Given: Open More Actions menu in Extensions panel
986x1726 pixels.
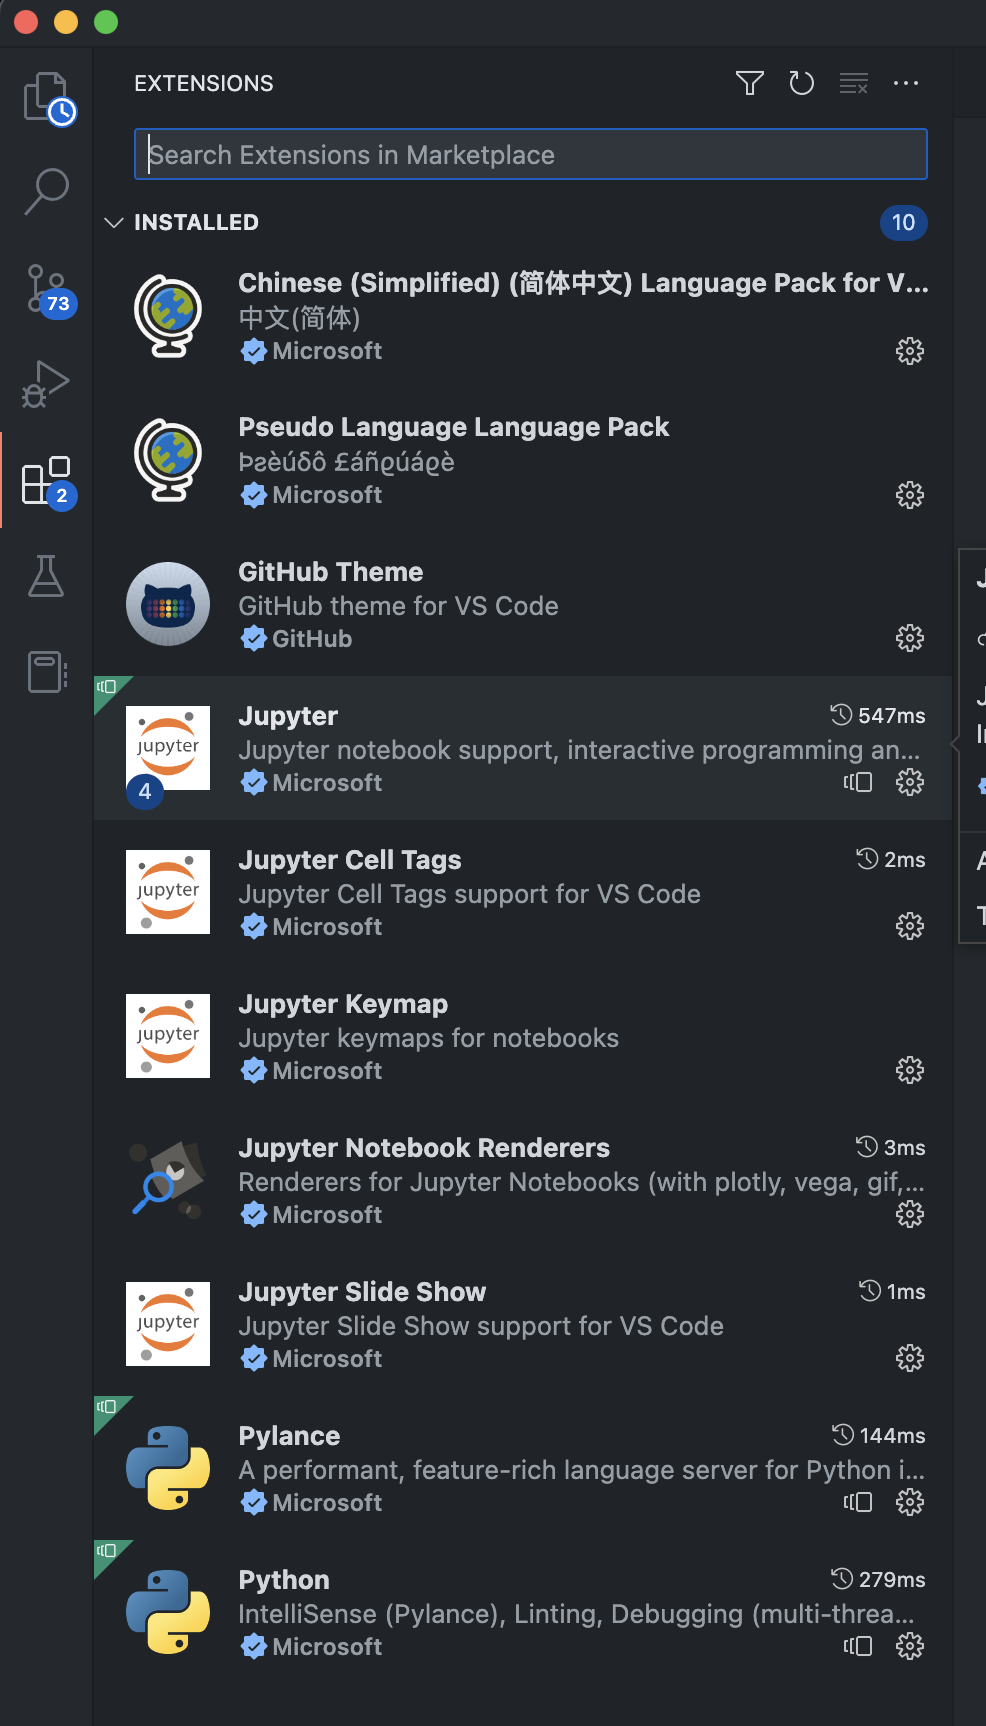Looking at the screenshot, I should 906,84.
